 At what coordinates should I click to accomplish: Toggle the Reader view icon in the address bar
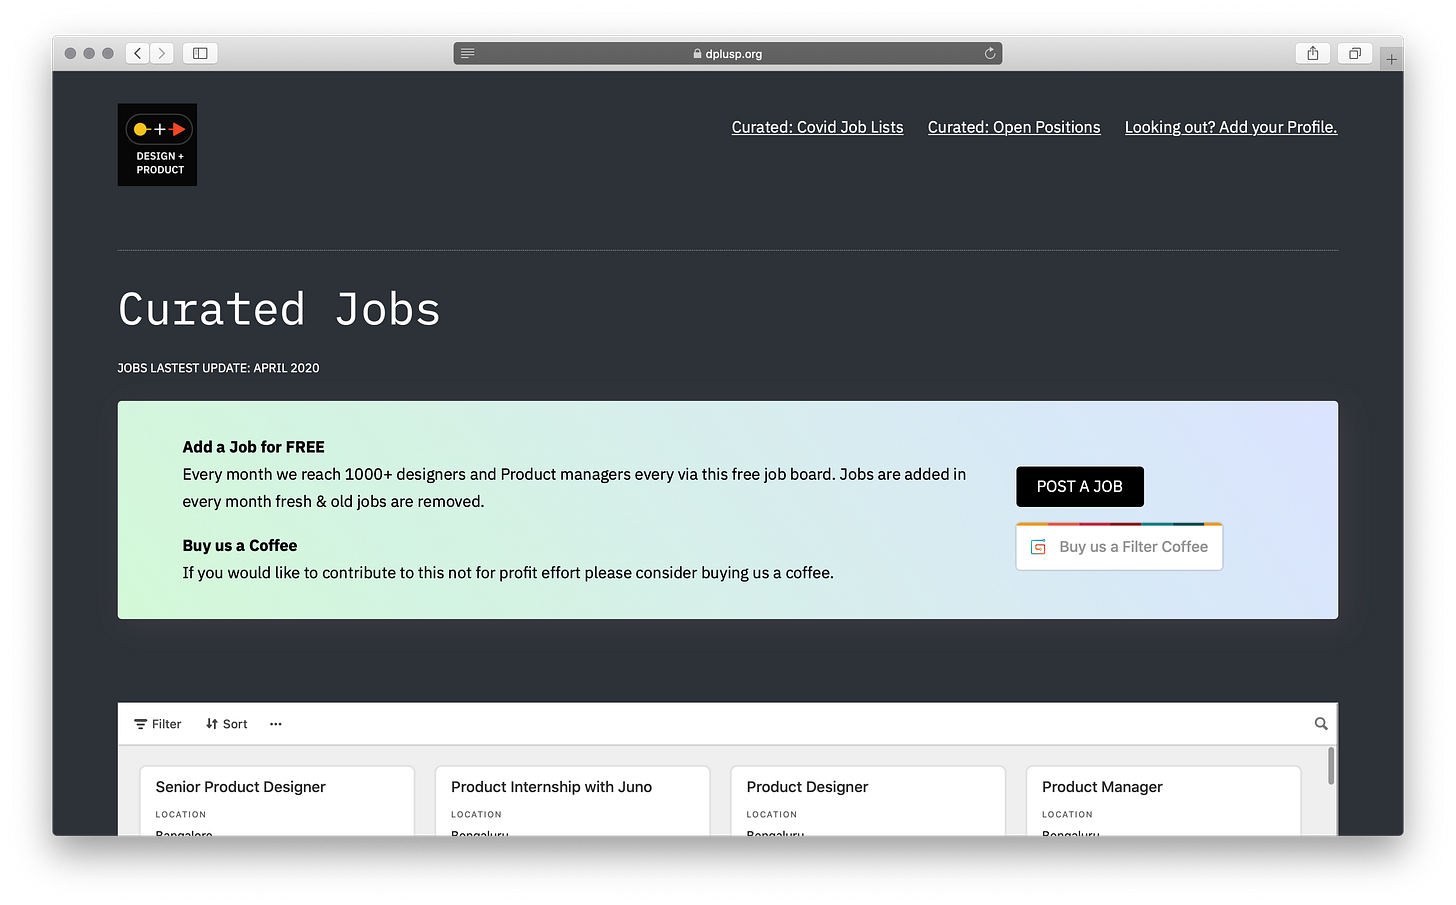467,54
